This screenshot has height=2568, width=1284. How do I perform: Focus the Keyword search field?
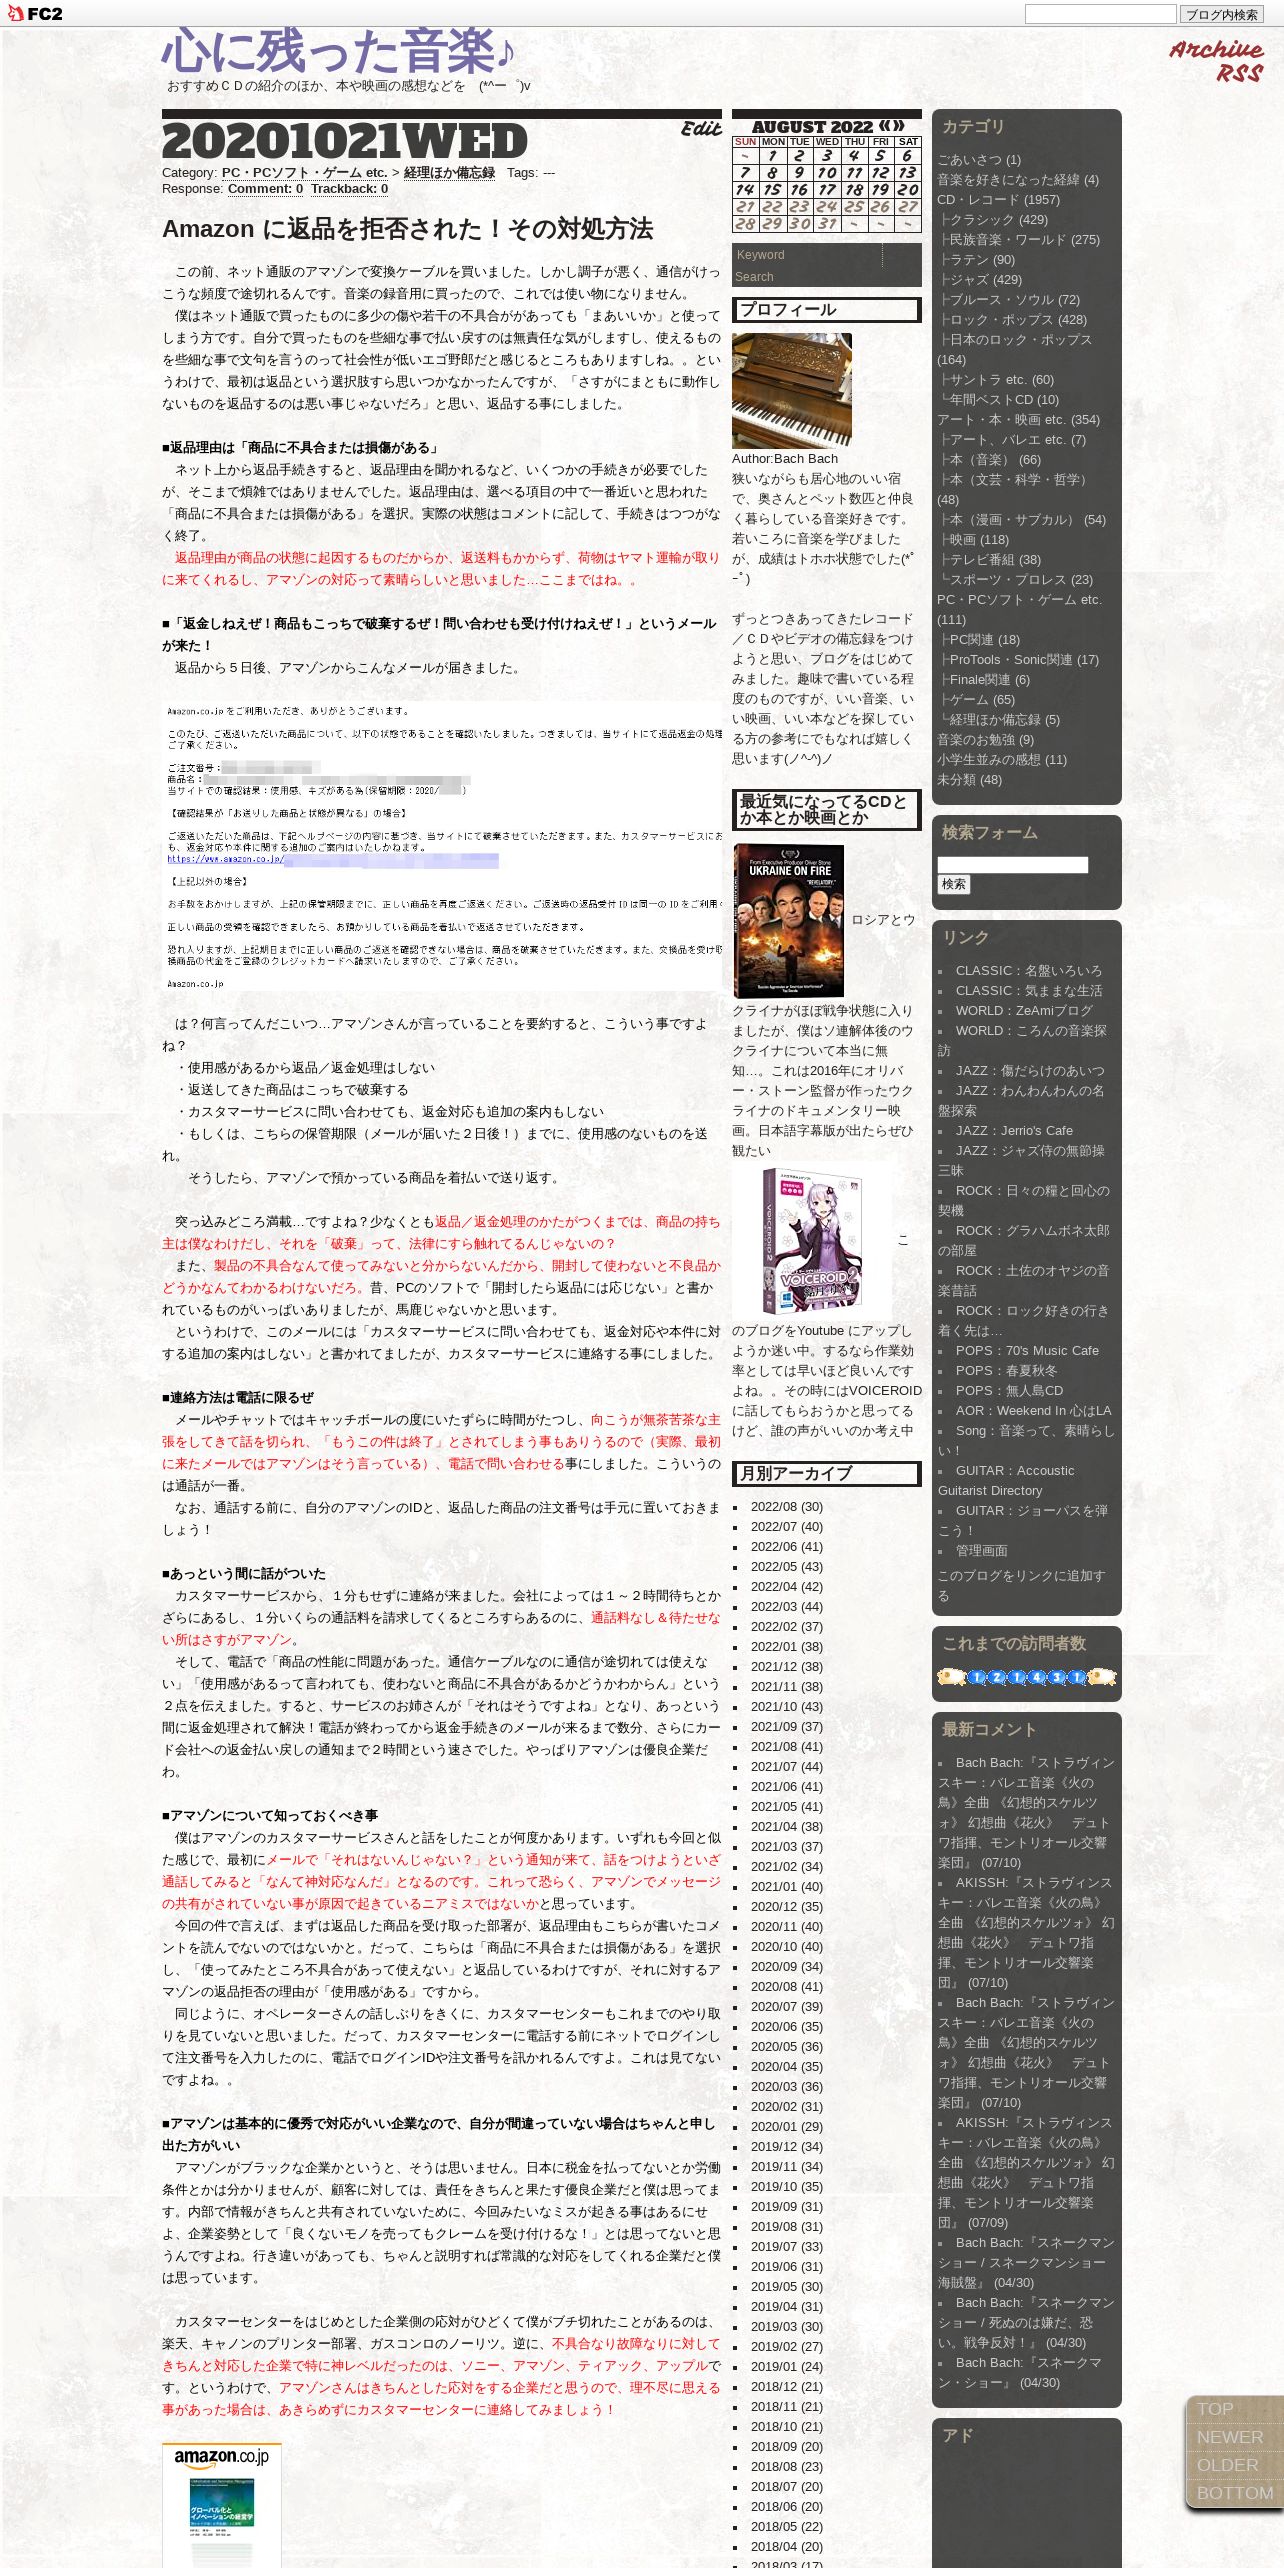(807, 255)
